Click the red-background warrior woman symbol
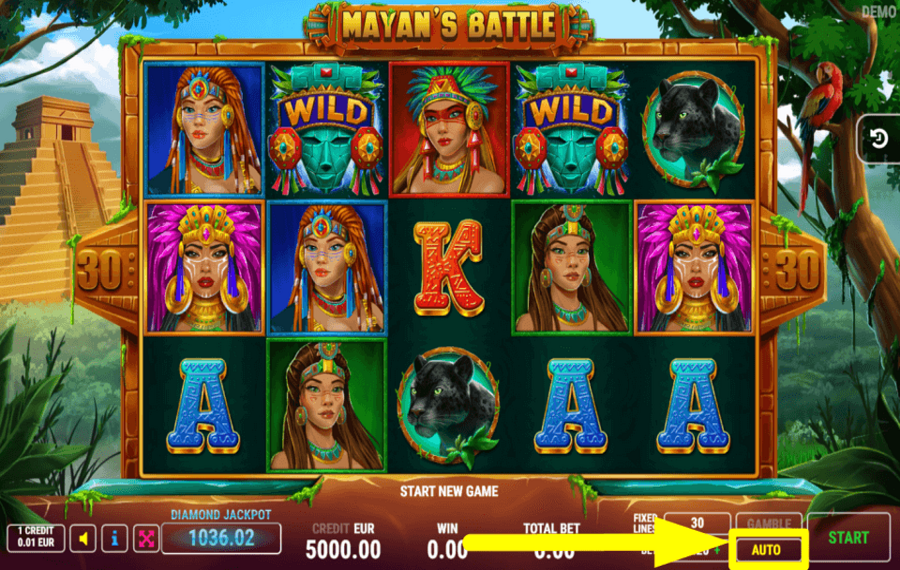The height and width of the screenshot is (570, 900). pyautogui.click(x=449, y=129)
